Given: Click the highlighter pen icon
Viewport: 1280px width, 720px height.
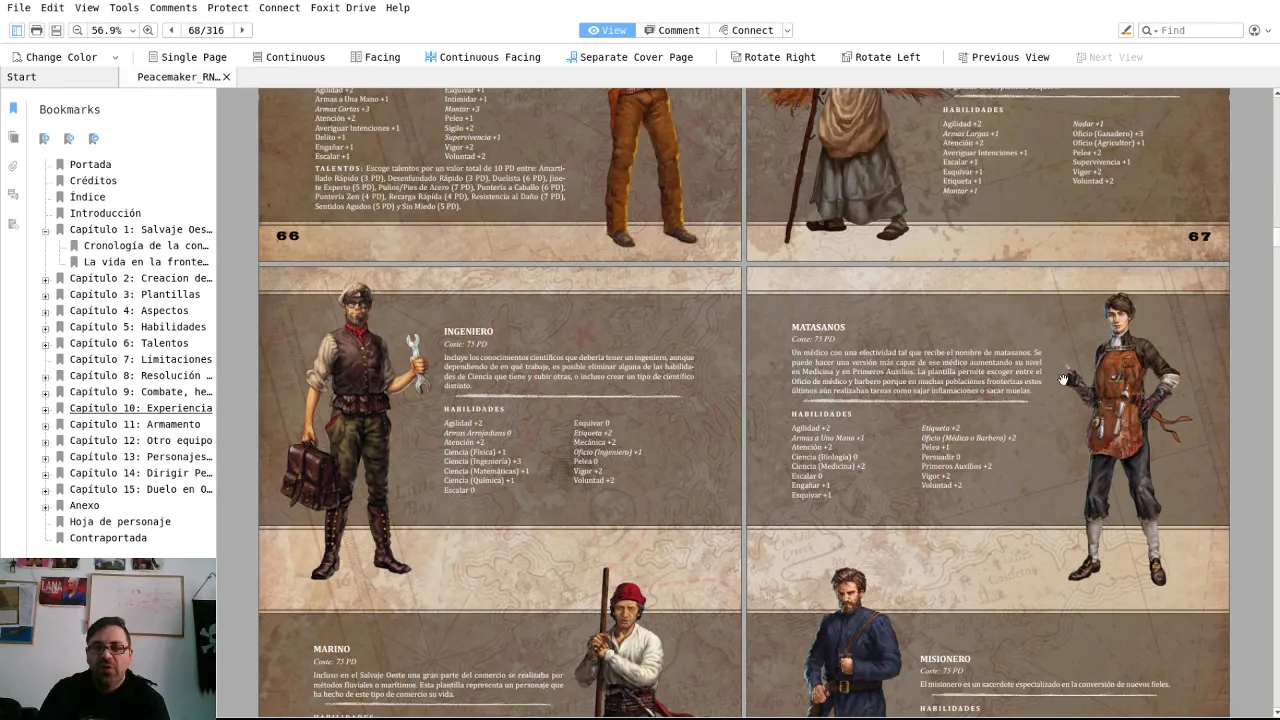Looking at the screenshot, I should 1126,30.
